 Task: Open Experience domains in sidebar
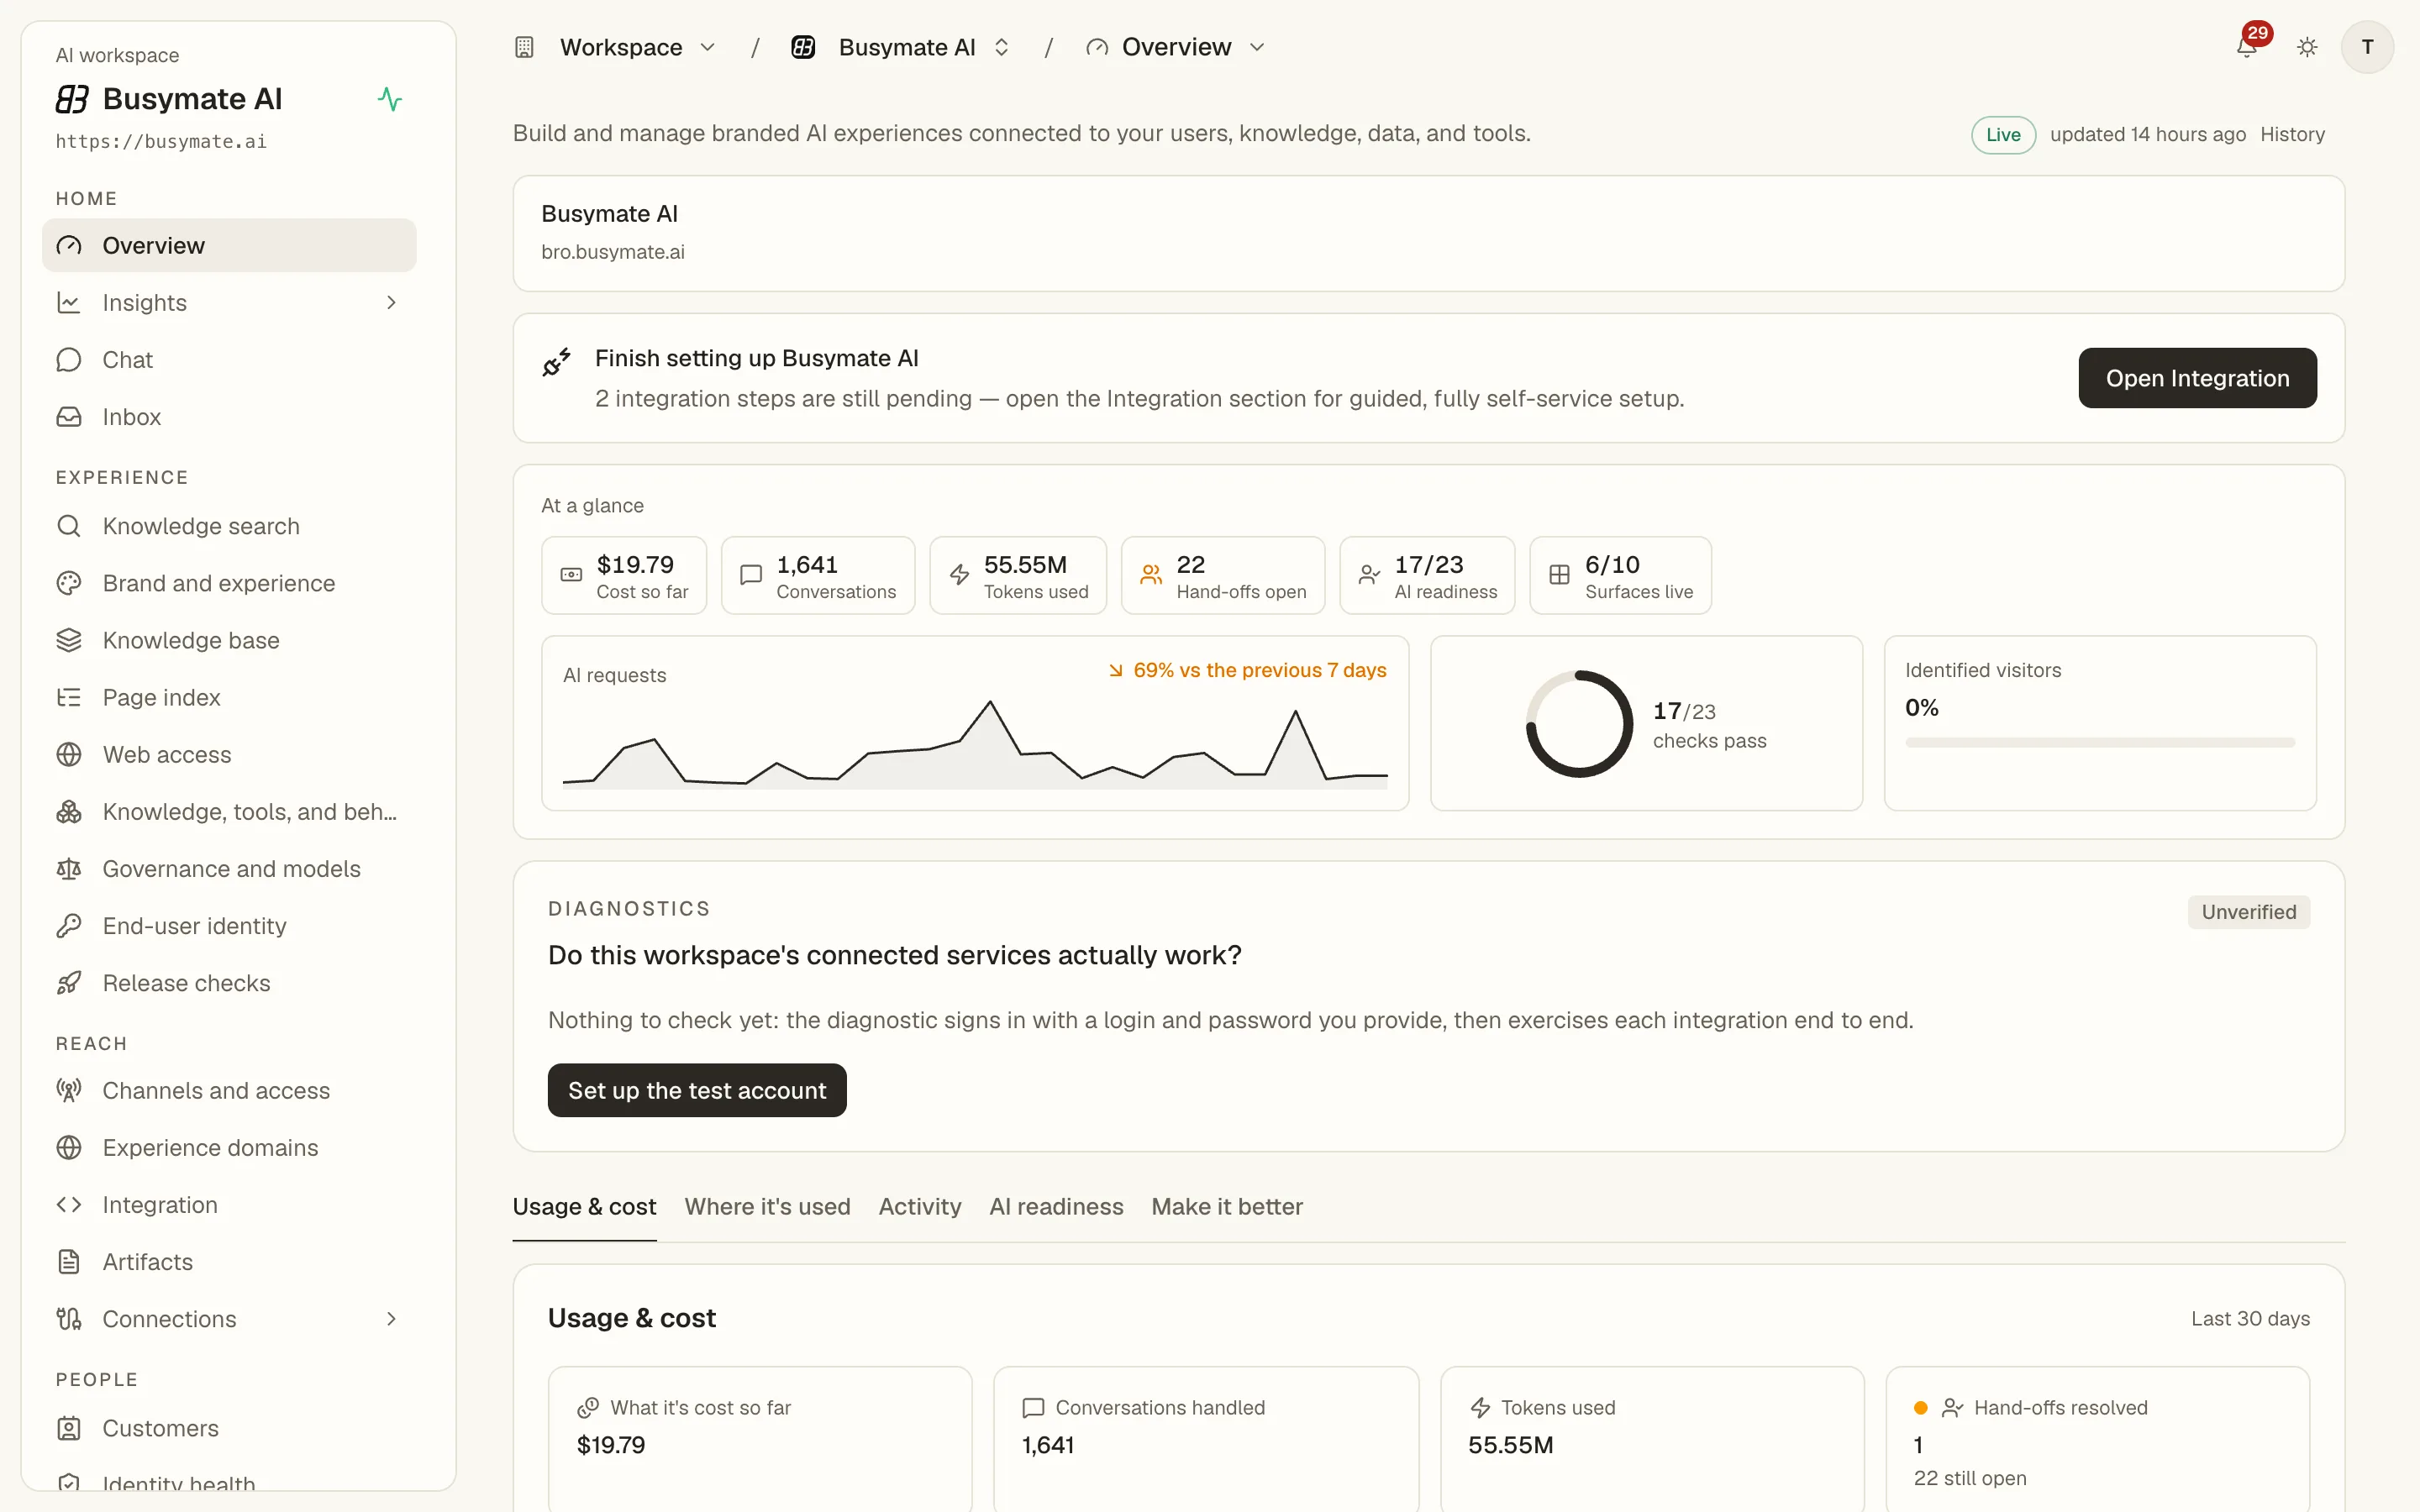tap(229, 1147)
